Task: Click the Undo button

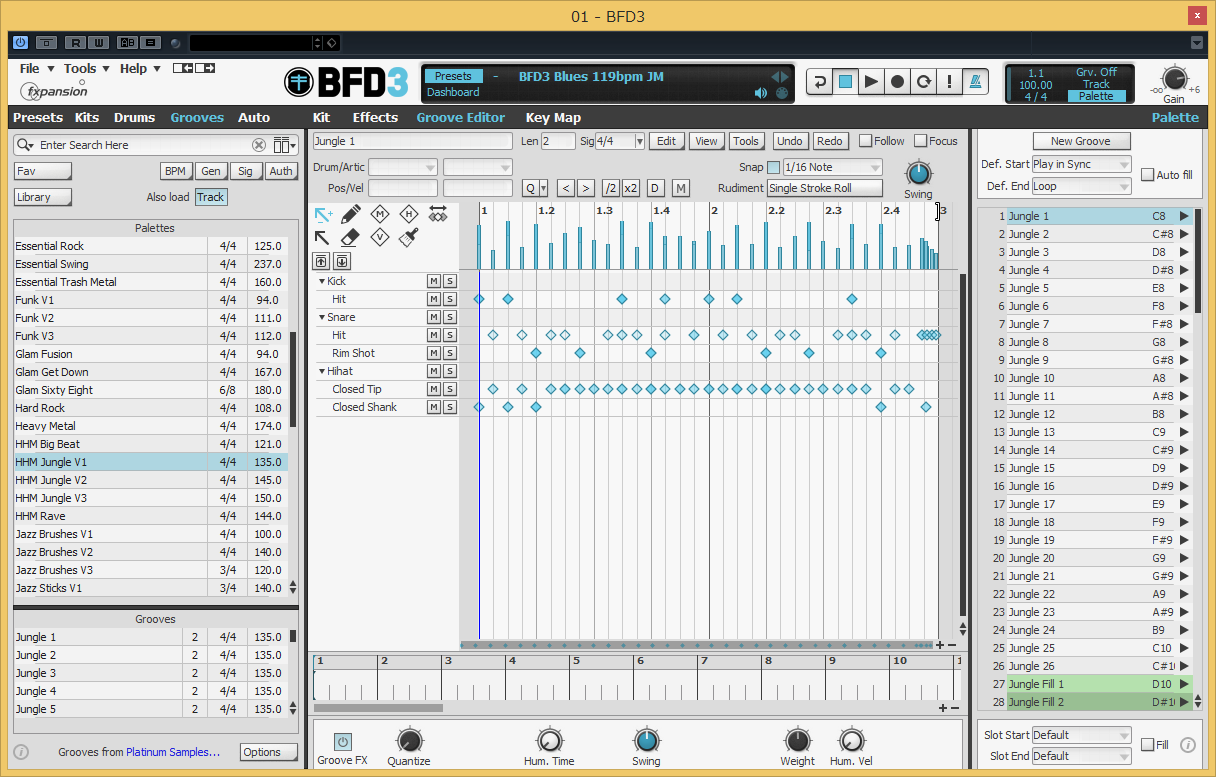Action: [789, 141]
